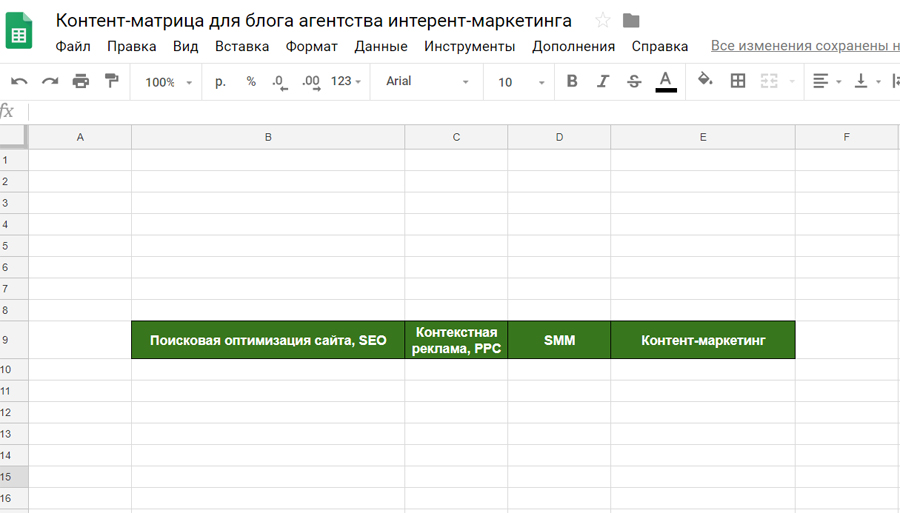Viewport: 900px width, 513px height.
Task: Toggle italic formatting
Action: coord(603,82)
